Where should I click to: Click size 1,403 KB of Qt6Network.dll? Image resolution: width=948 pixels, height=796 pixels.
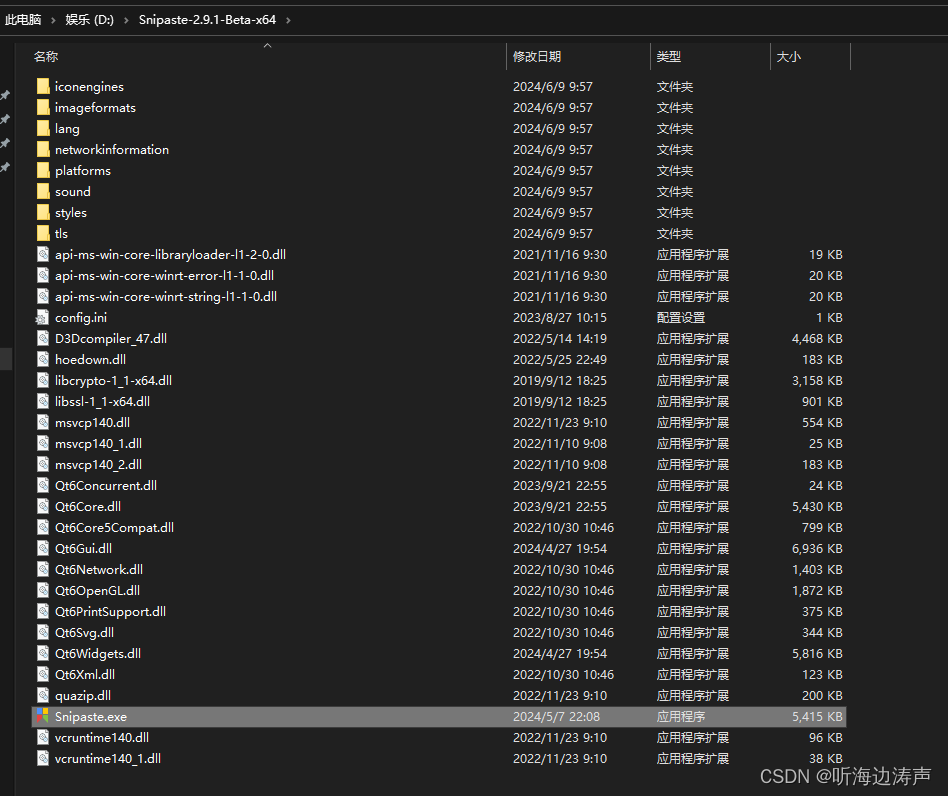point(817,569)
